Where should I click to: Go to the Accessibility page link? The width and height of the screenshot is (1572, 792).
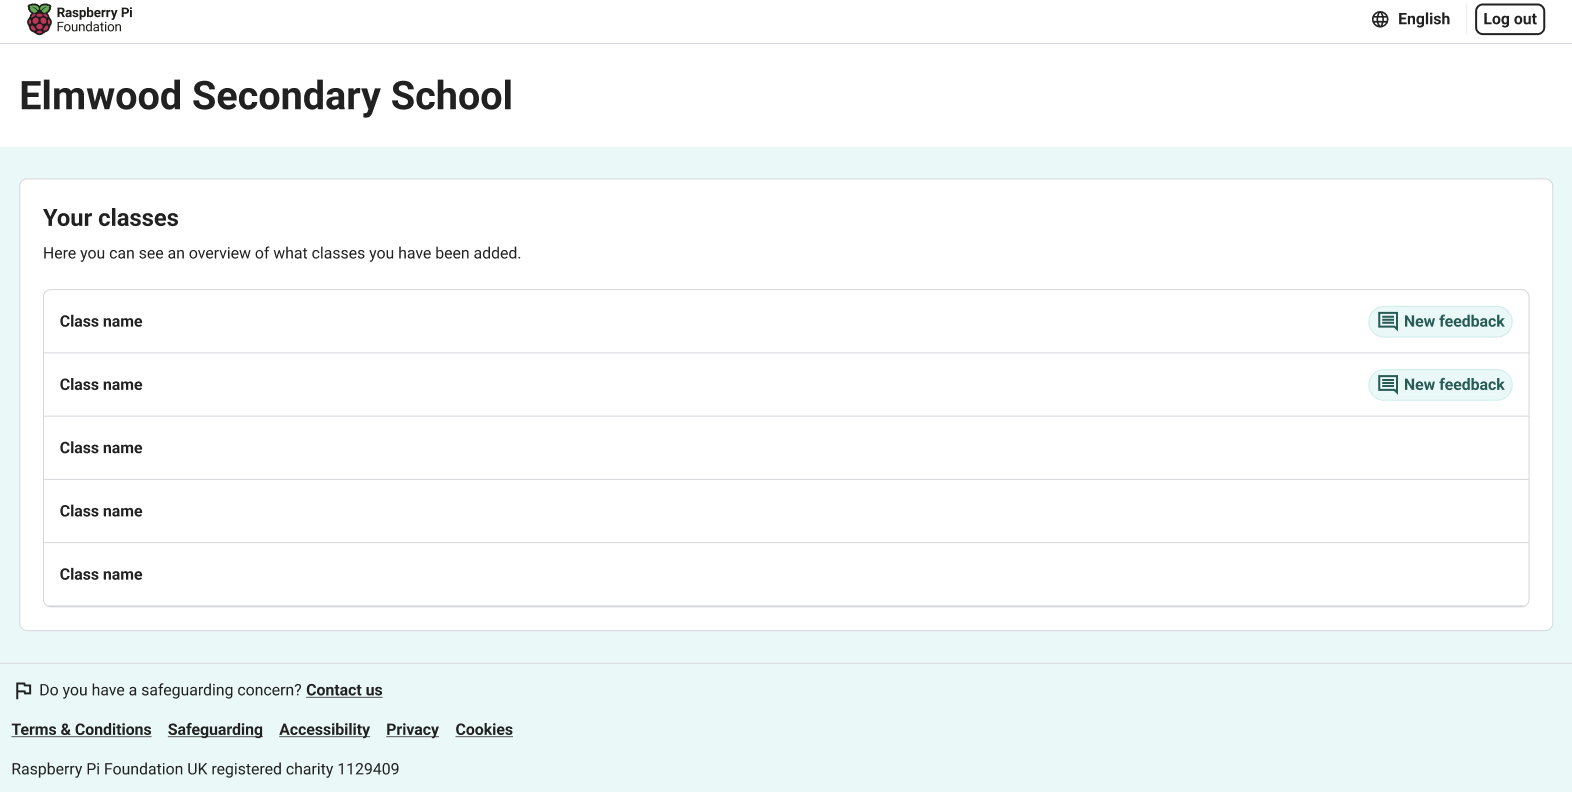[x=324, y=730]
